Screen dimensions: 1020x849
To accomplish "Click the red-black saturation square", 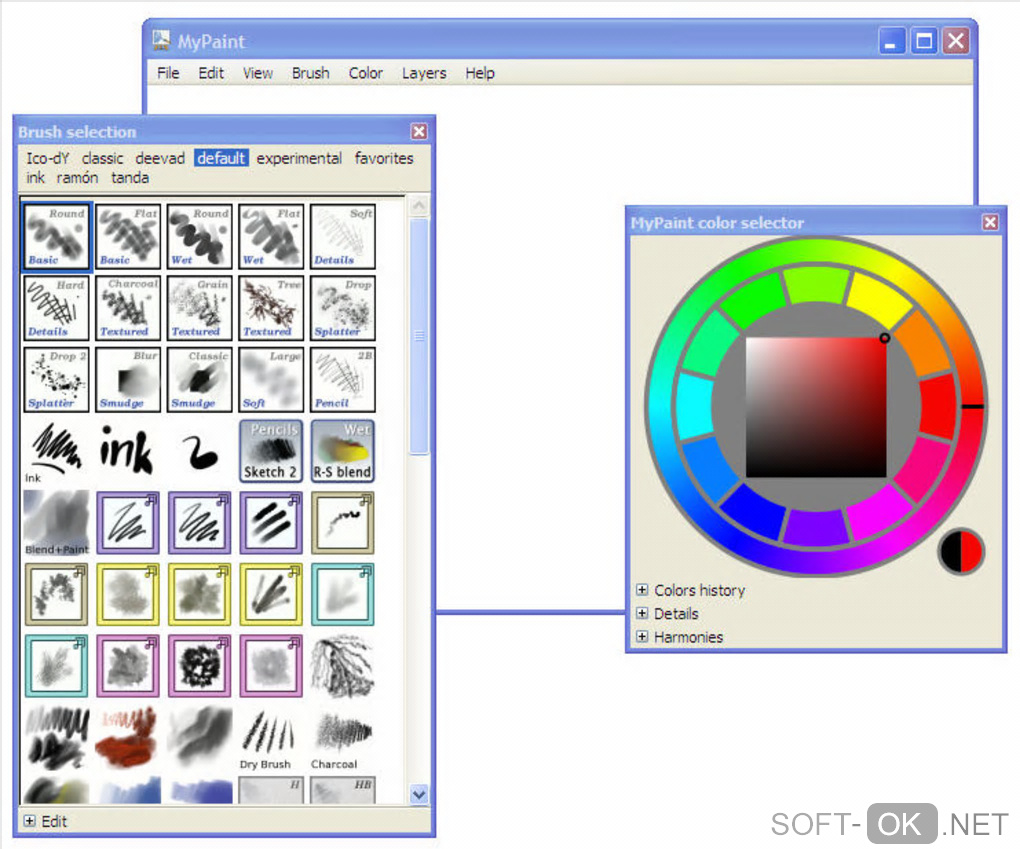I will pos(816,407).
